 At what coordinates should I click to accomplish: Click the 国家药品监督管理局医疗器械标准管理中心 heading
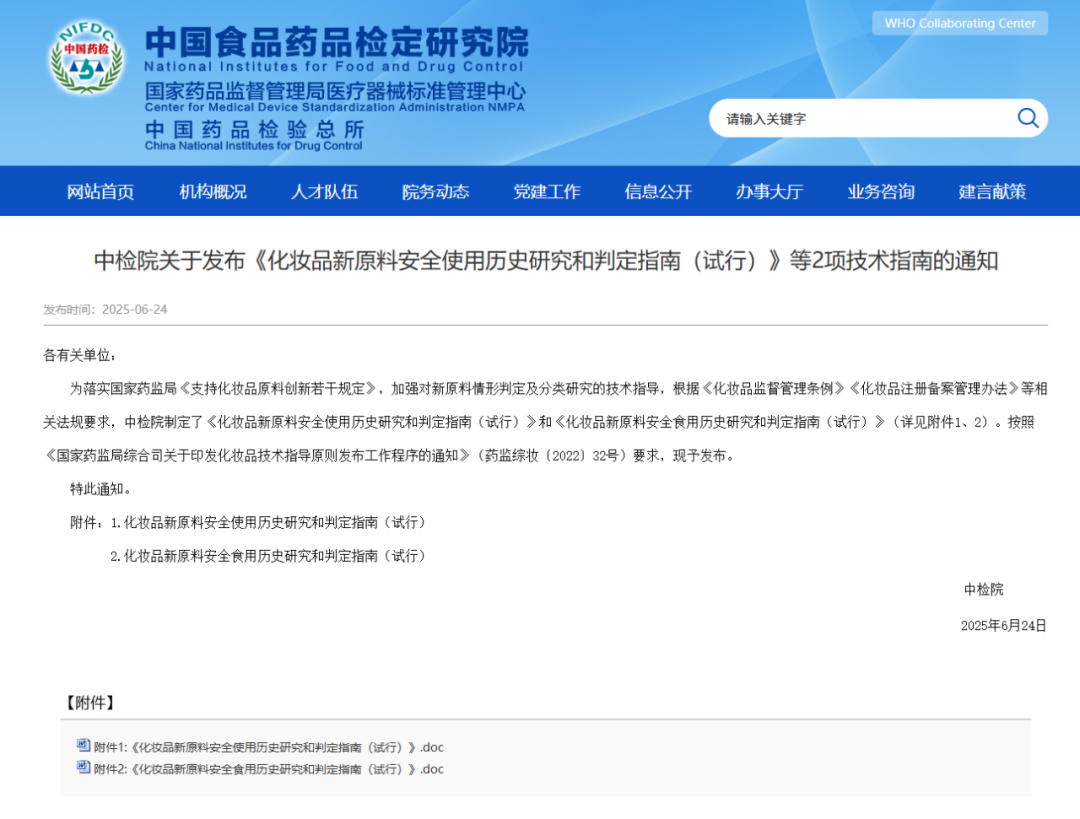[335, 91]
